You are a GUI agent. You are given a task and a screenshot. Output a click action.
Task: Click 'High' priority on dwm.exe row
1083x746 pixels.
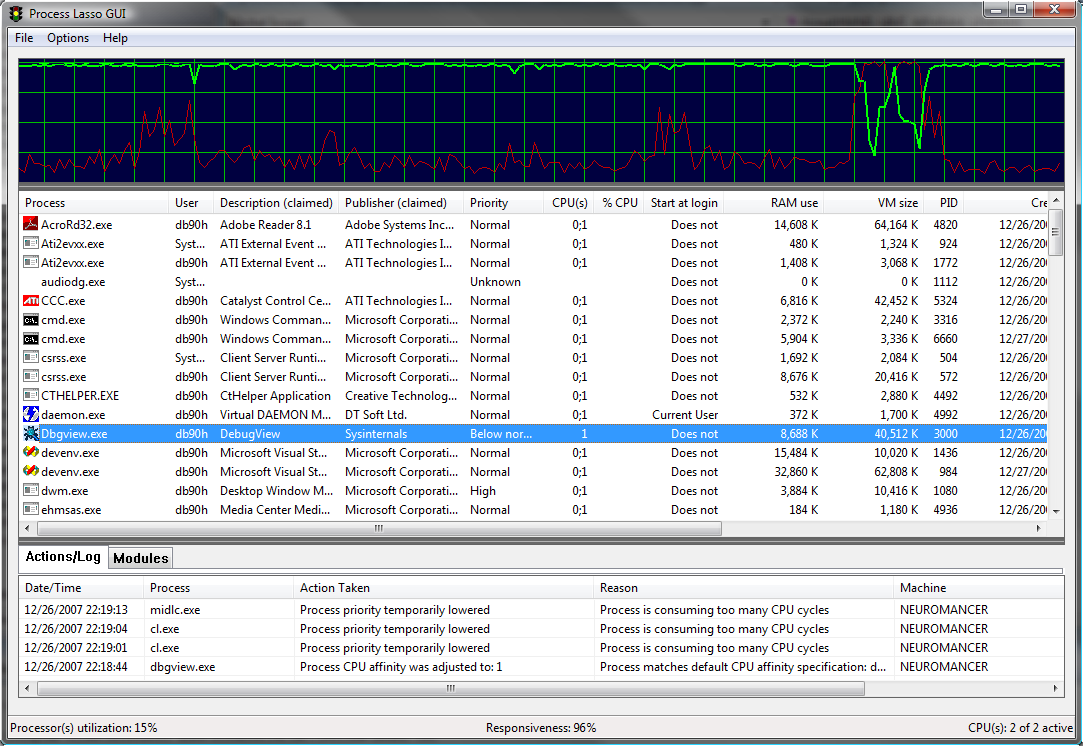click(x=483, y=490)
